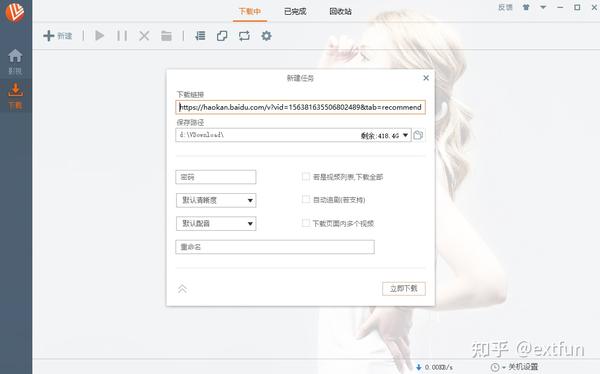
Task: Toggle the auto follow series checkbox
Action: 306,199
